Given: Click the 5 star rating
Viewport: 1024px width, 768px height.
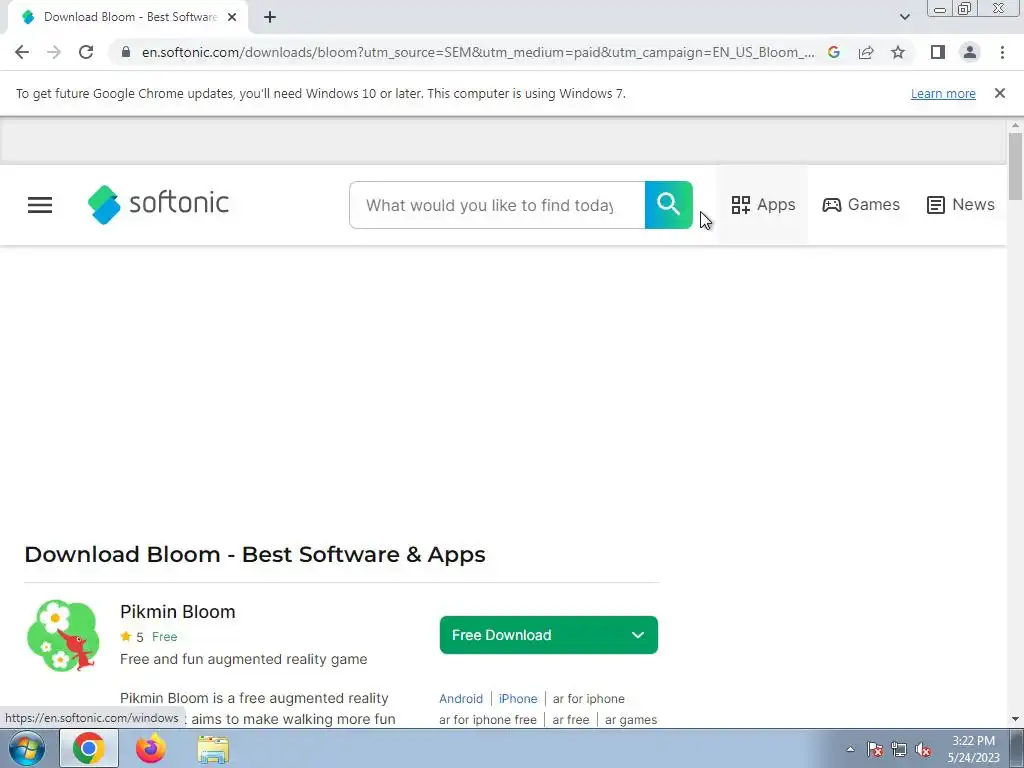Looking at the screenshot, I should click(132, 637).
